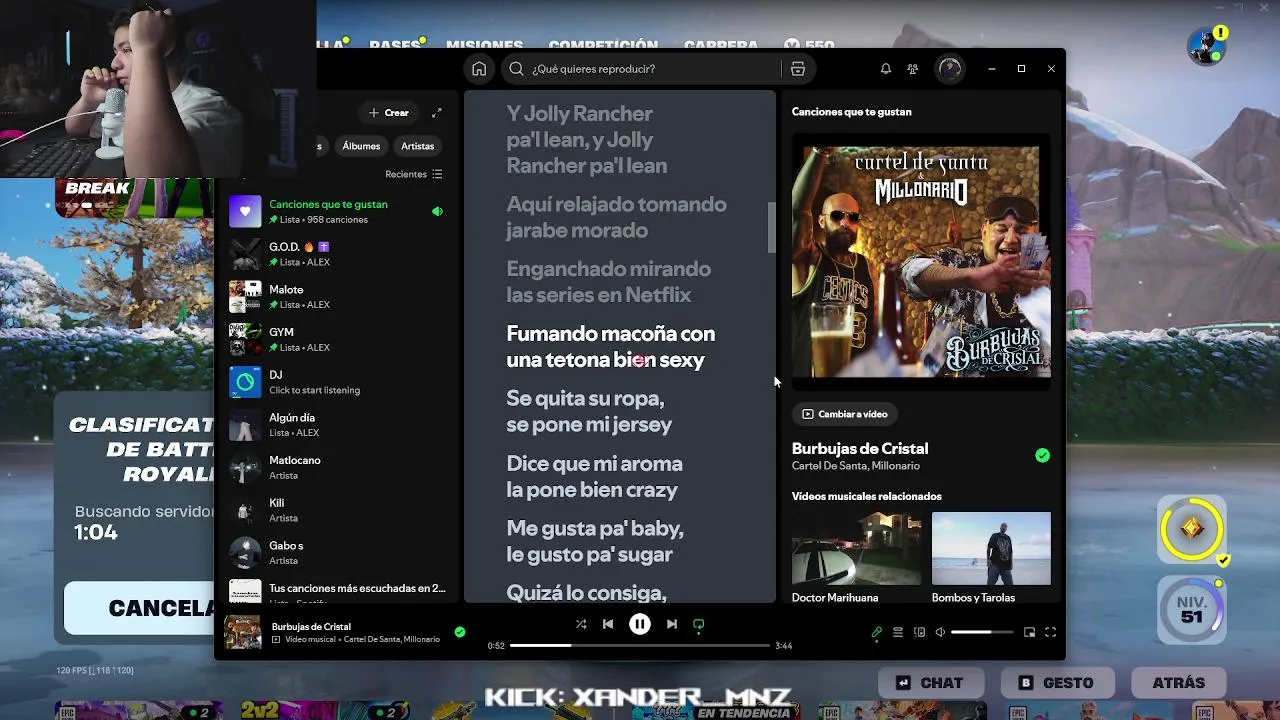
Task: Click the 'Canciones que te gustan' panel header
Action: pyautogui.click(x=852, y=112)
